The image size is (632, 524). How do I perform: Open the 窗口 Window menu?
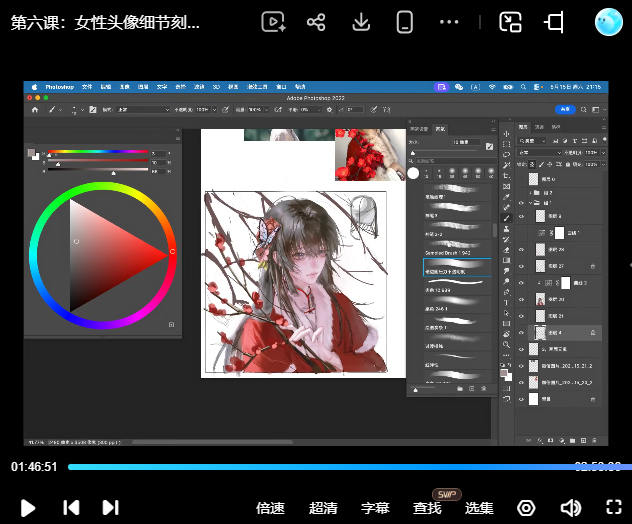[281, 87]
